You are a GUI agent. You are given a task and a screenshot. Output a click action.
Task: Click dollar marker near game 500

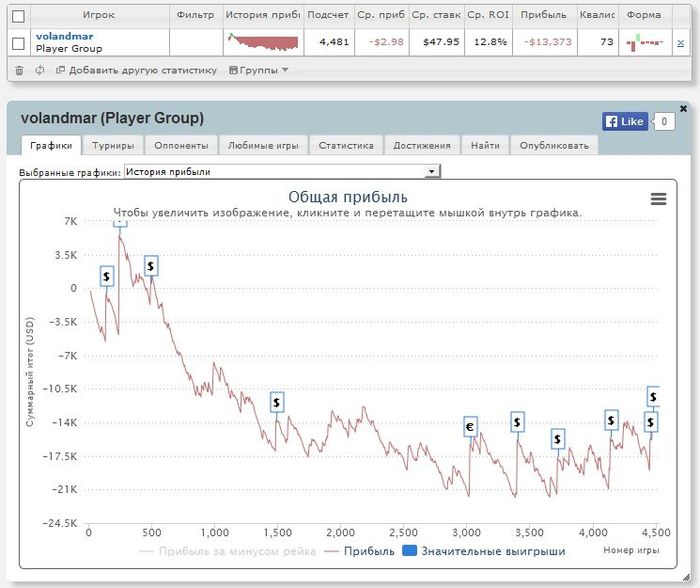pos(151,266)
